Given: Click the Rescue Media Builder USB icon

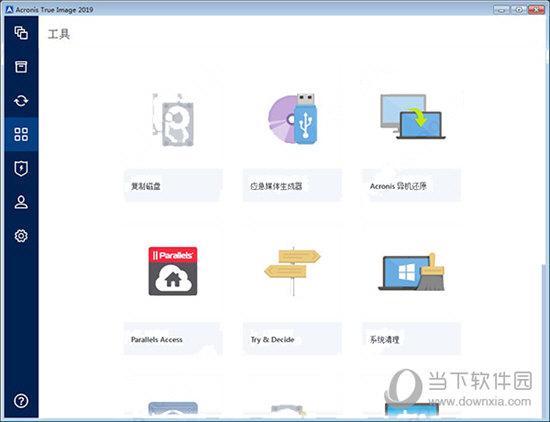Looking at the screenshot, I should click(x=293, y=119).
